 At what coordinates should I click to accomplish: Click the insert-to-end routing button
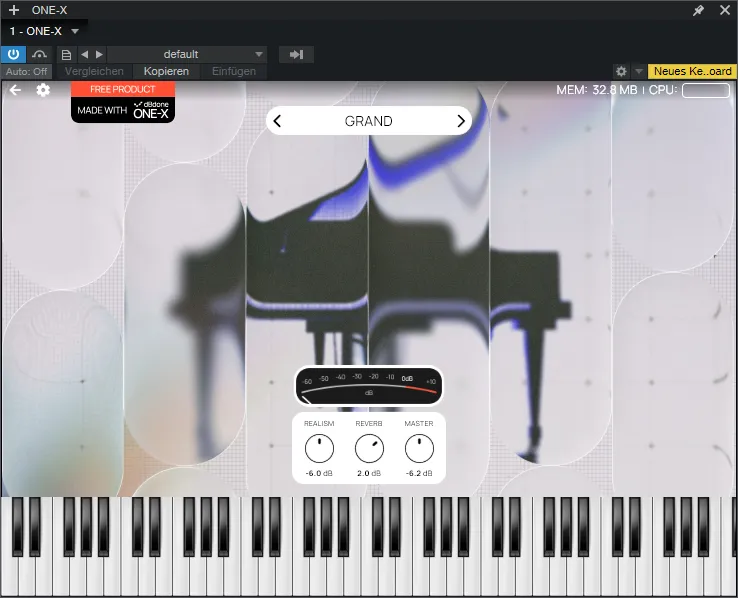pos(296,55)
